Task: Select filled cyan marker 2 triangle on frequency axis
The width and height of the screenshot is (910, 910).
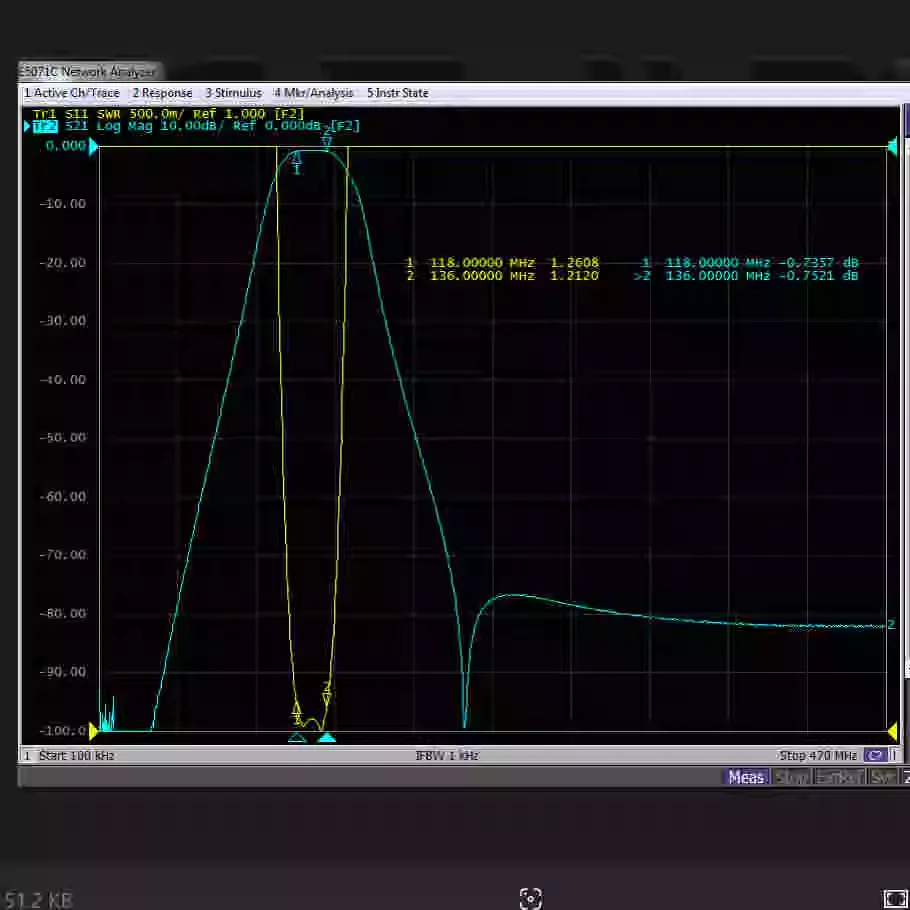Action: click(327, 738)
